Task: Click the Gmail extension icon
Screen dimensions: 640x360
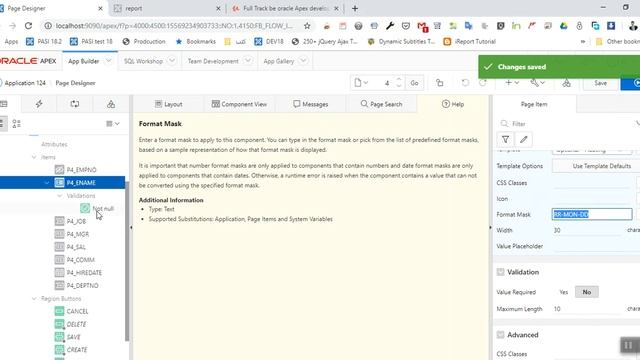Action: pyautogui.click(x=422, y=26)
